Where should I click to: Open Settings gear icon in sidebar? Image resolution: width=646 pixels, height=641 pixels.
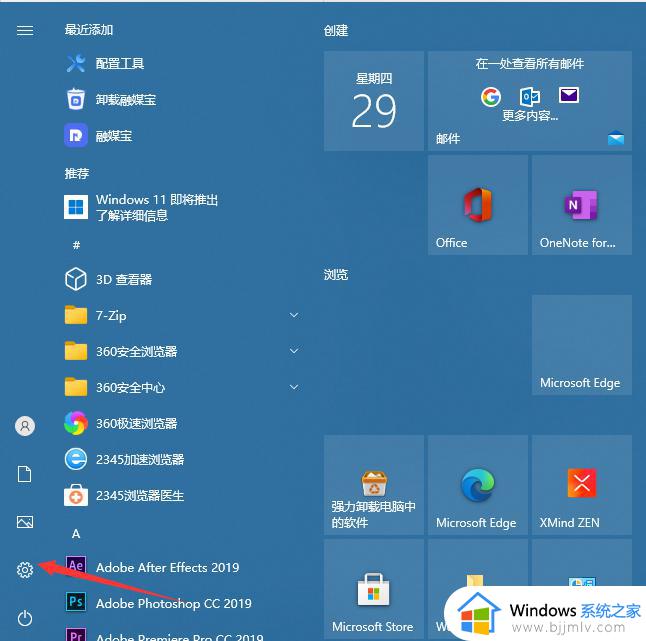click(25, 570)
